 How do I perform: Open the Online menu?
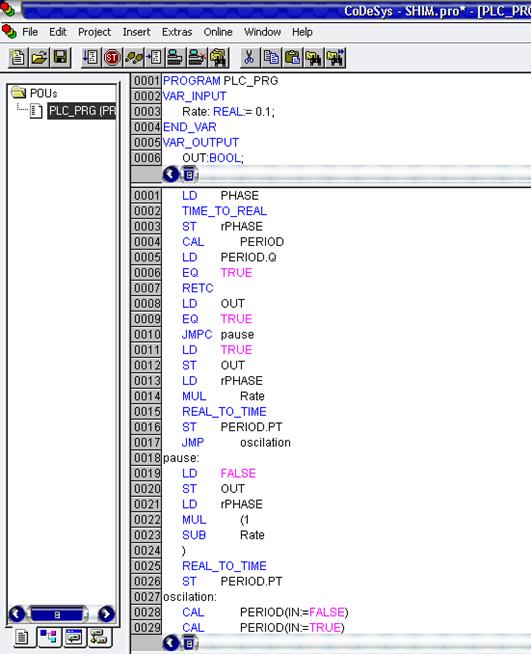pyautogui.click(x=218, y=32)
